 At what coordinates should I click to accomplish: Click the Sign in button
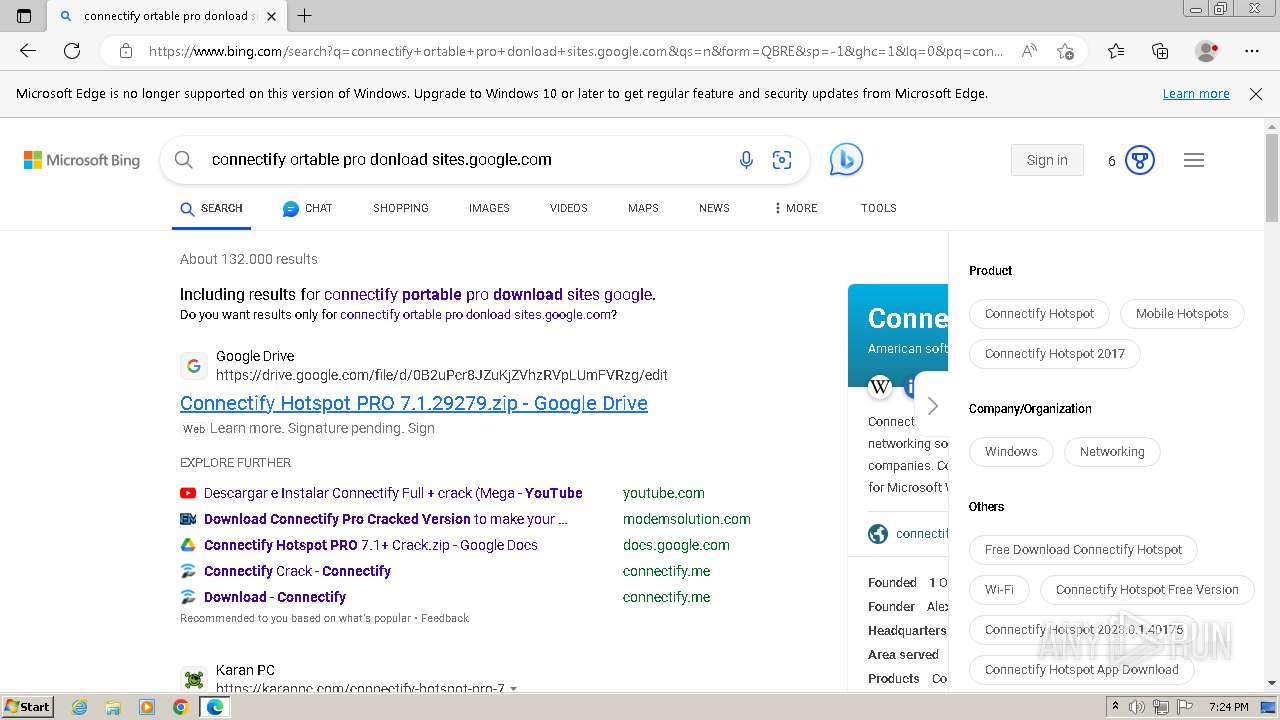(x=1047, y=160)
